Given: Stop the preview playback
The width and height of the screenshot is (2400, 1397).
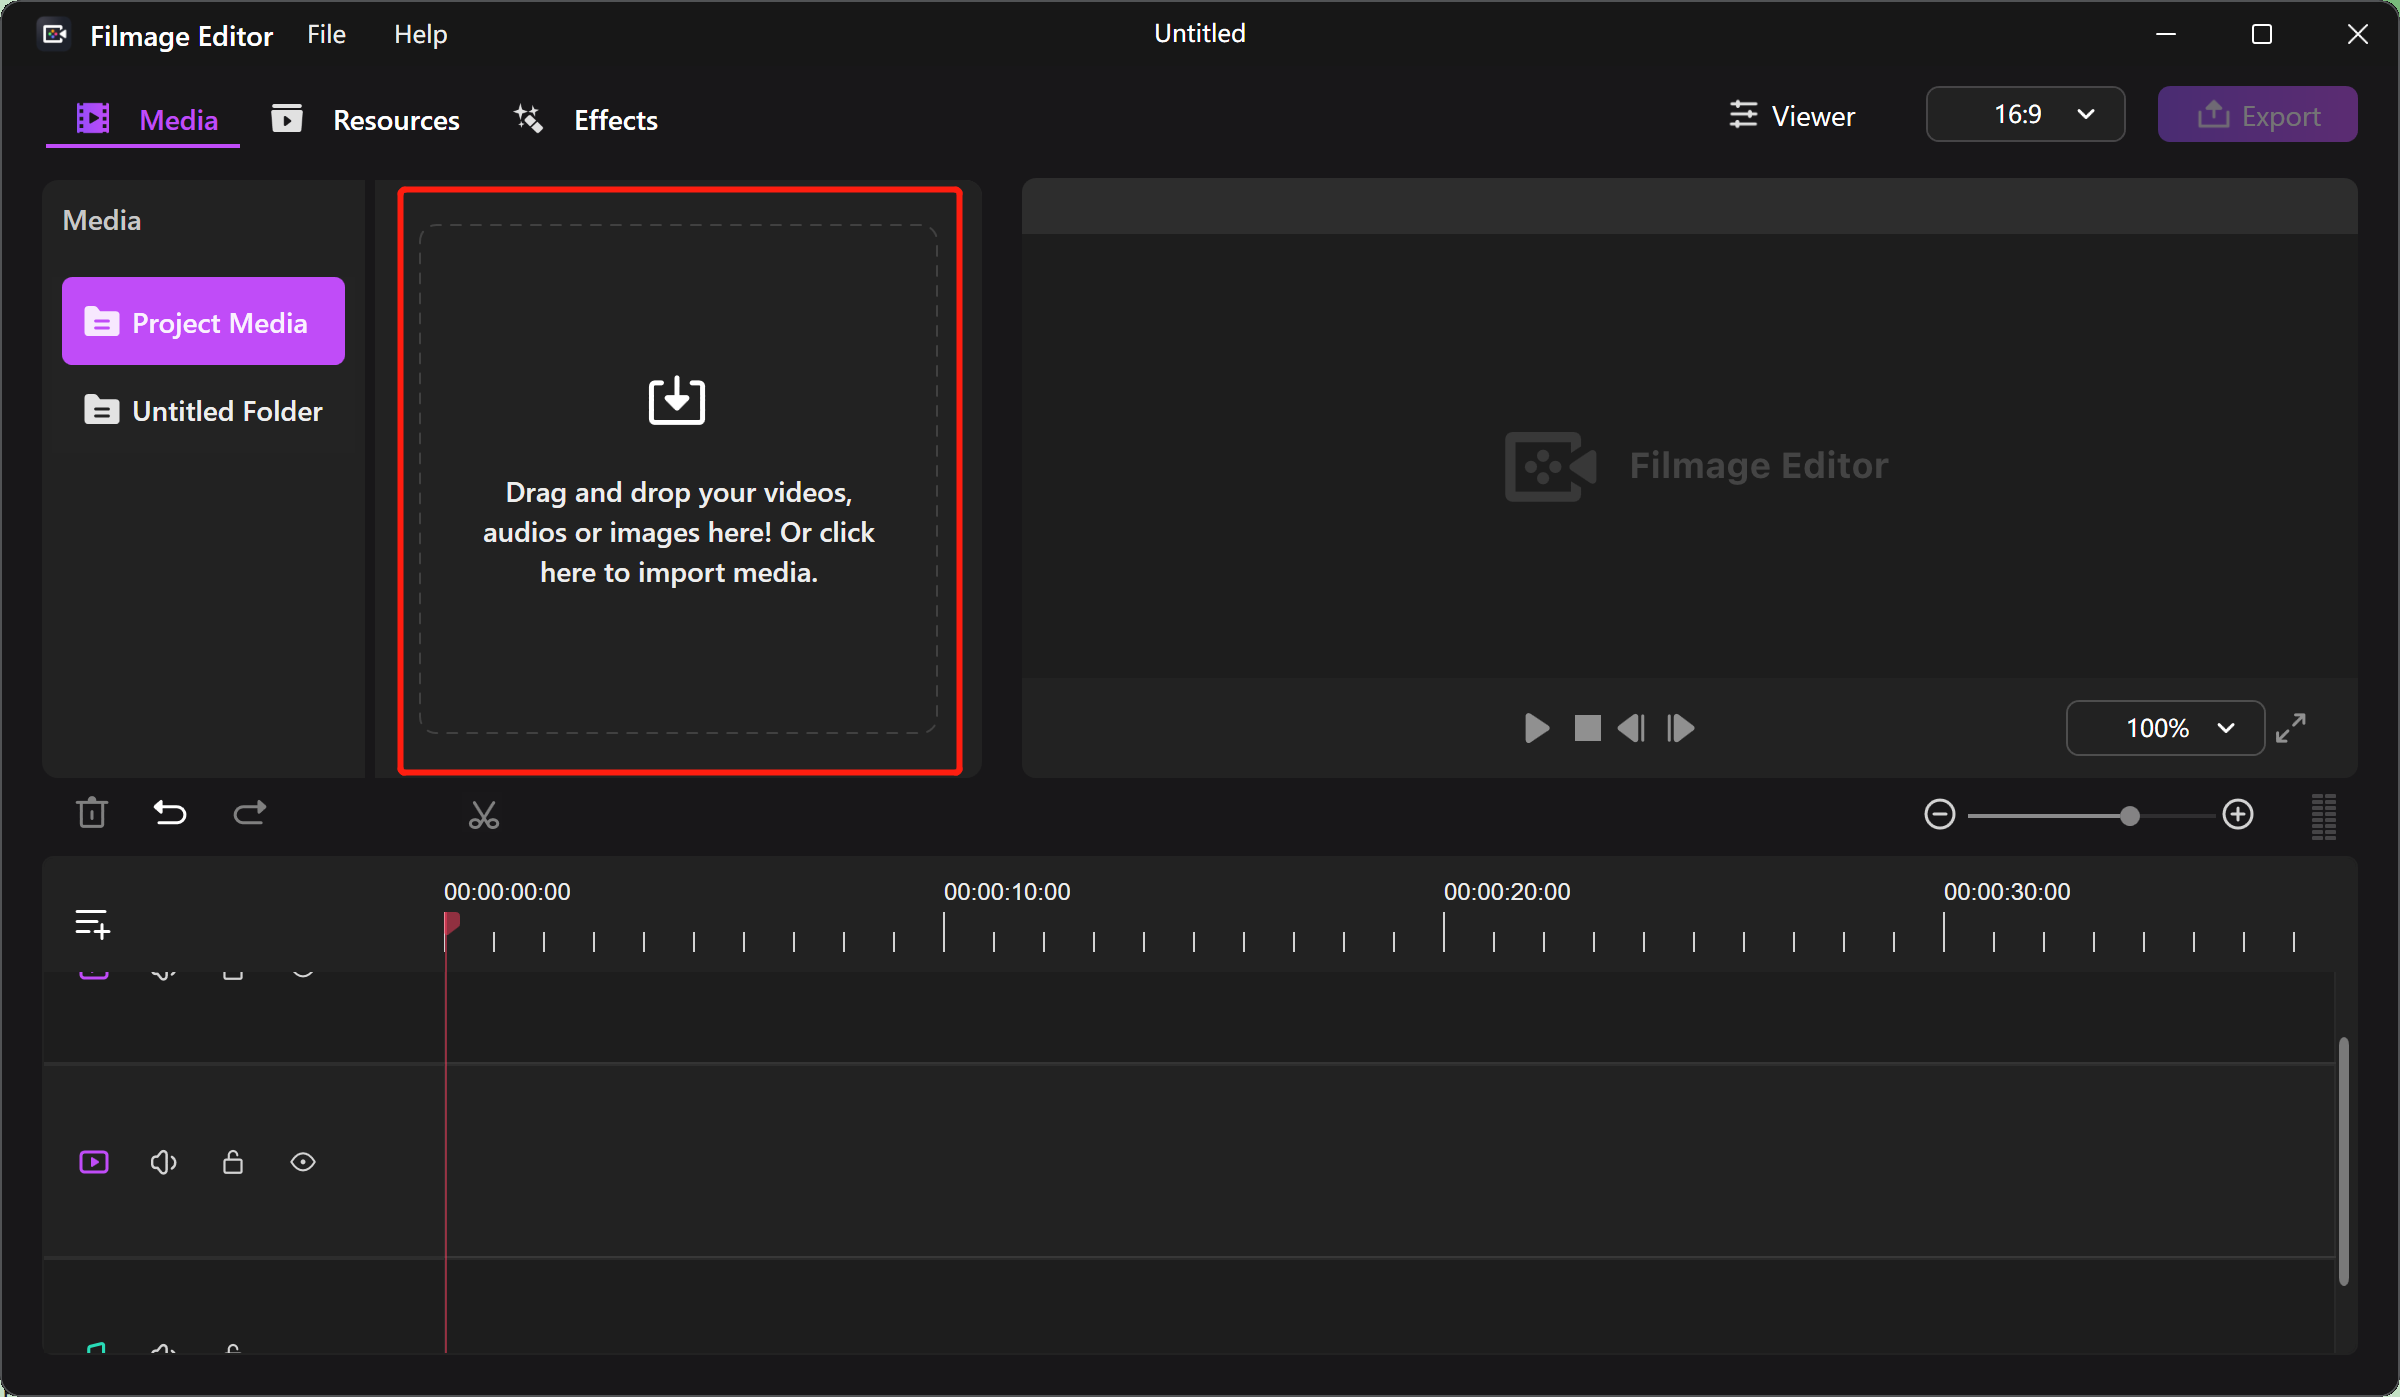Looking at the screenshot, I should point(1587,728).
